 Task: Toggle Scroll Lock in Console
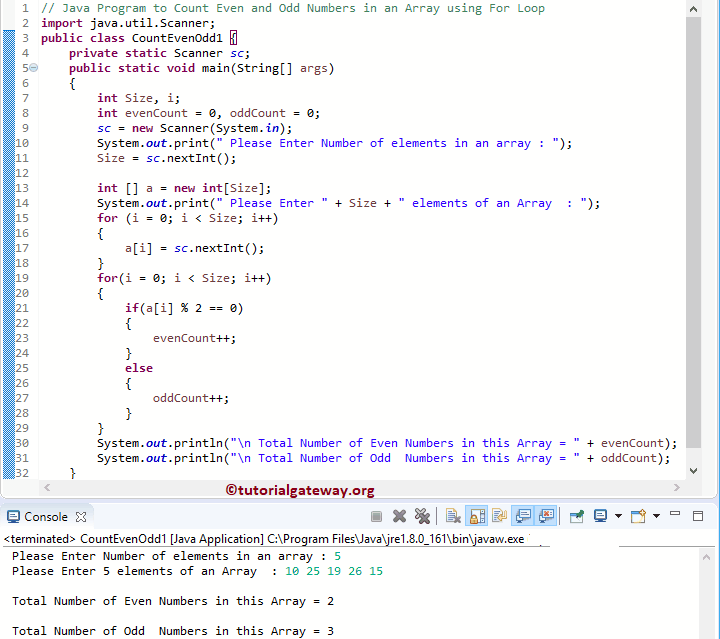tap(477, 516)
